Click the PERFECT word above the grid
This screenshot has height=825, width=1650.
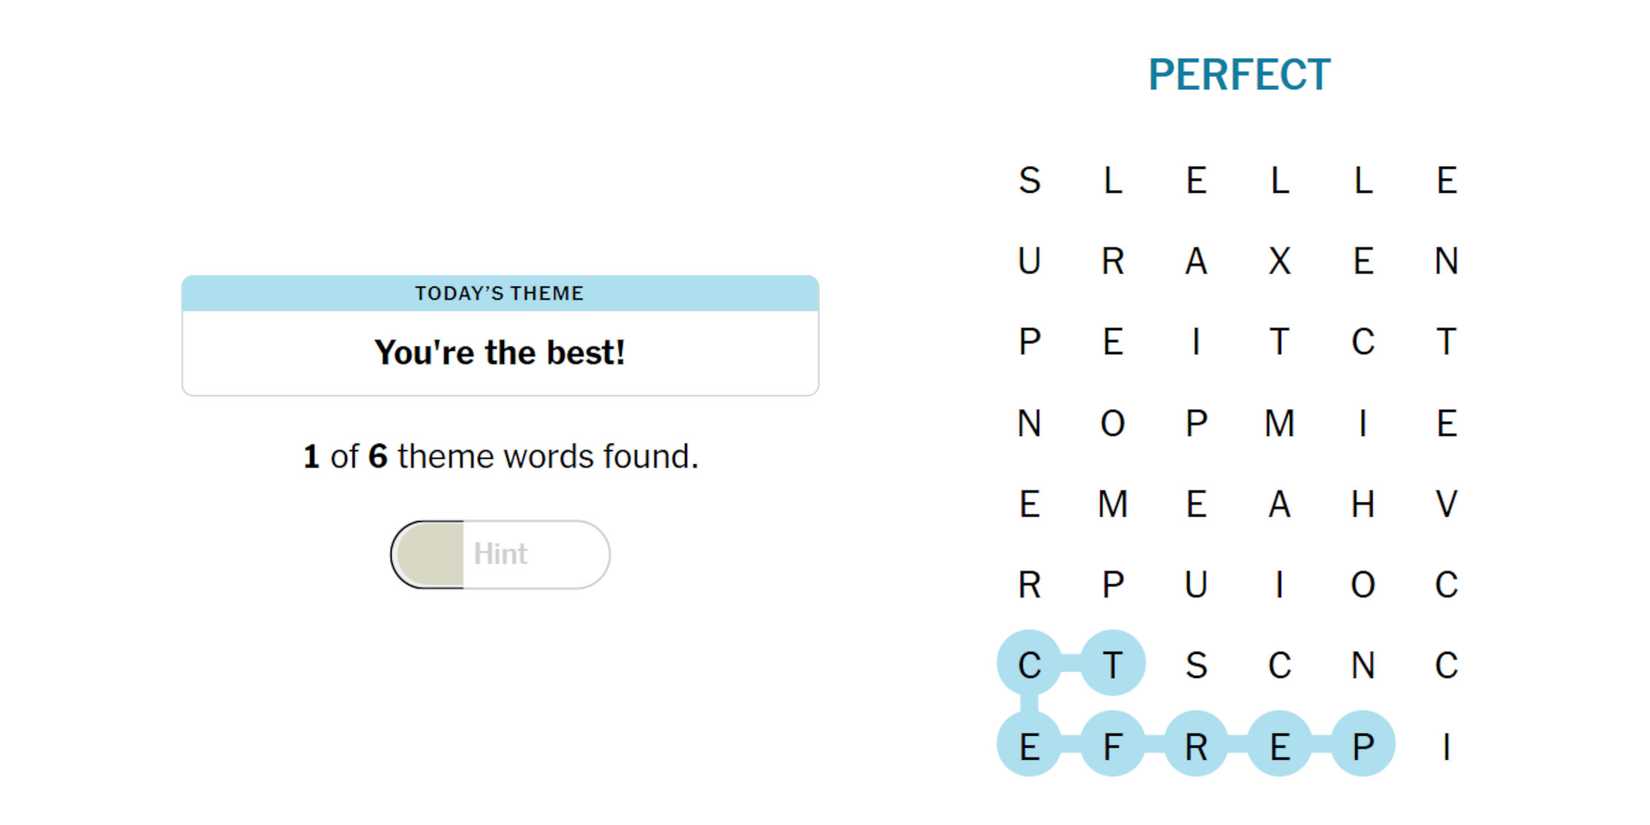(x=1238, y=75)
